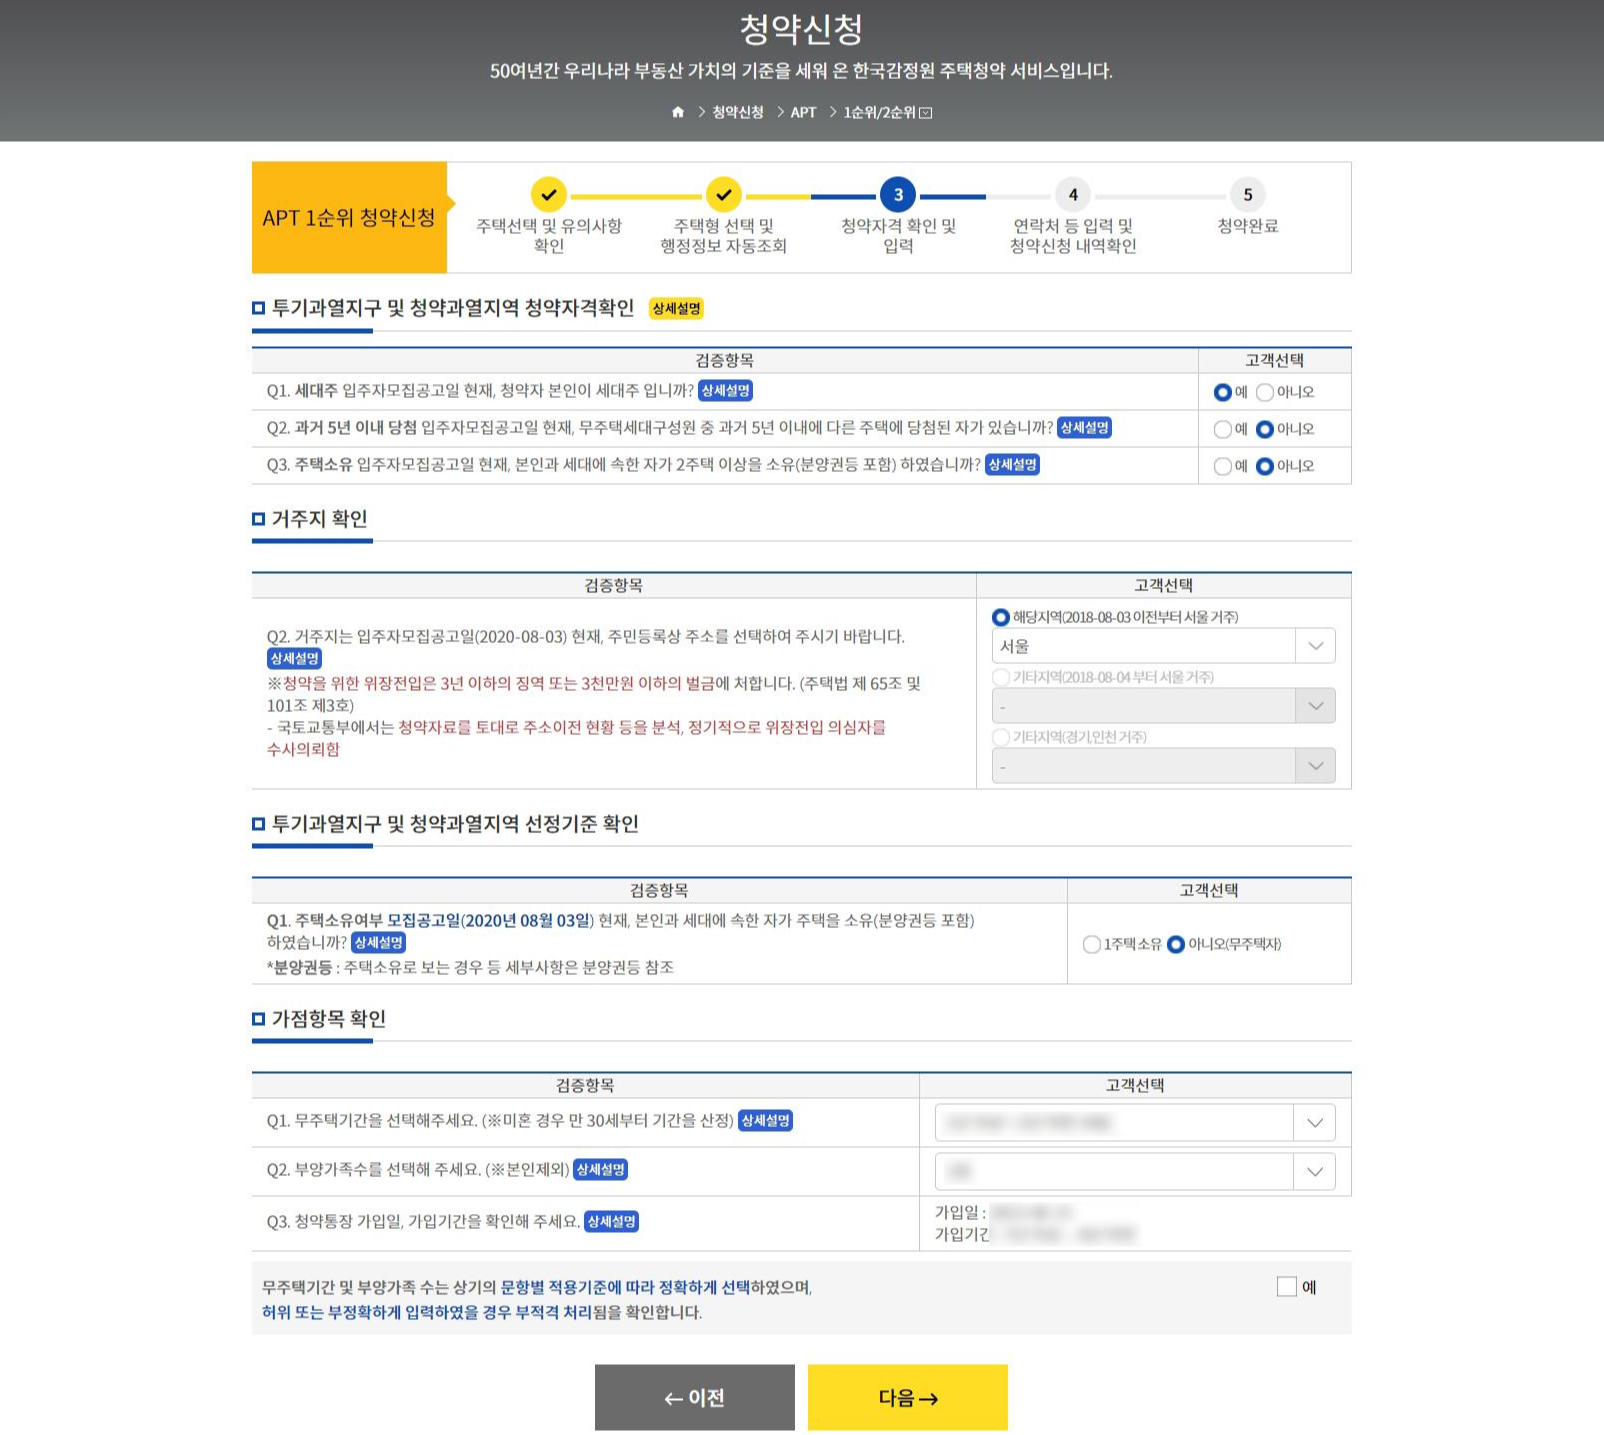Select 1주택소유 radio option

pyautogui.click(x=1092, y=945)
